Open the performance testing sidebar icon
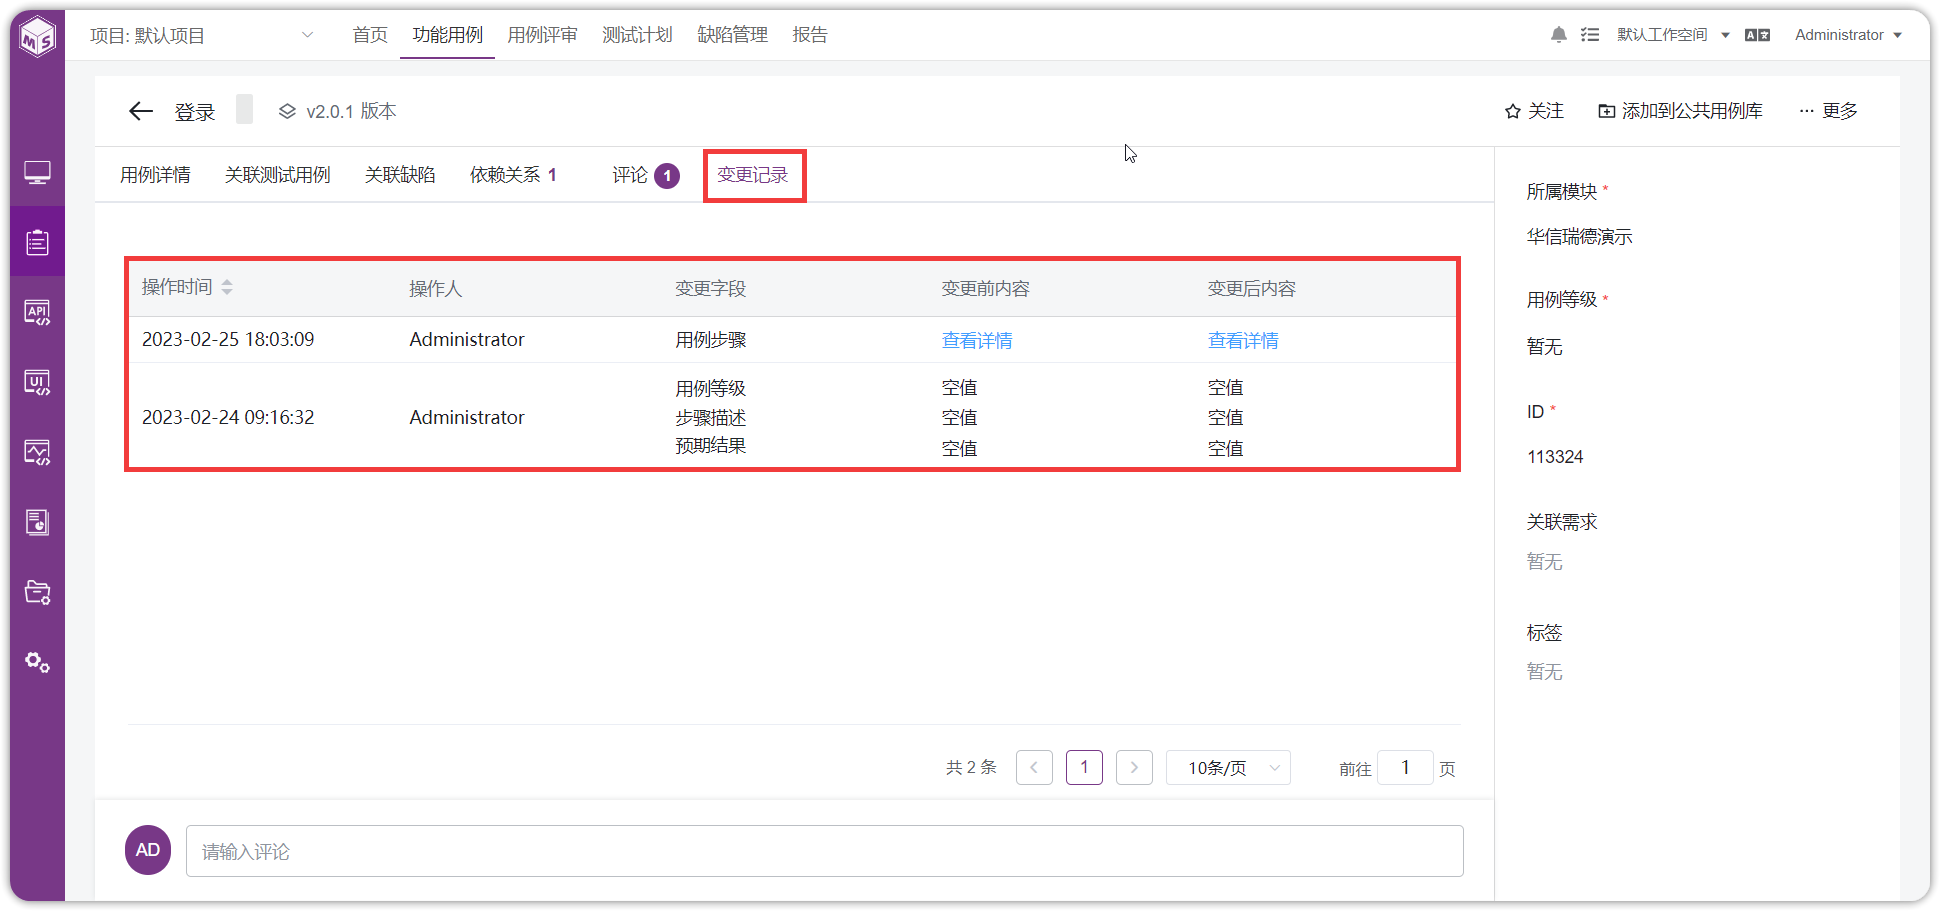The width and height of the screenshot is (1940, 911). pyautogui.click(x=38, y=452)
